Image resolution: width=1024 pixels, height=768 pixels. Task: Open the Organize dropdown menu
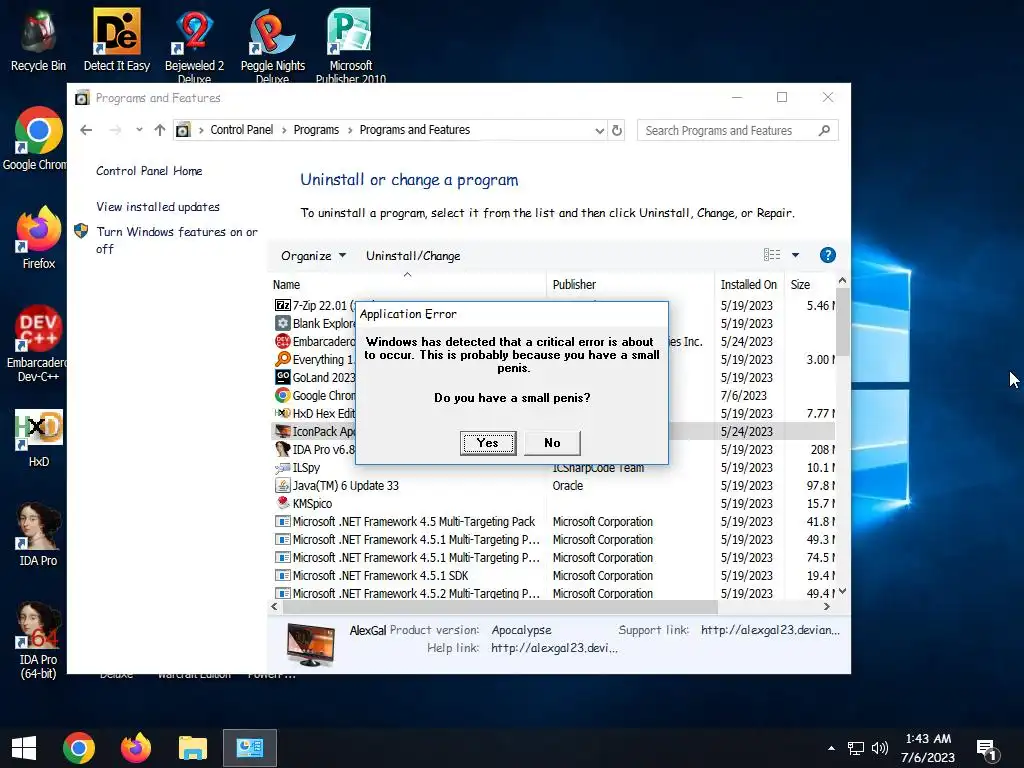coord(313,256)
